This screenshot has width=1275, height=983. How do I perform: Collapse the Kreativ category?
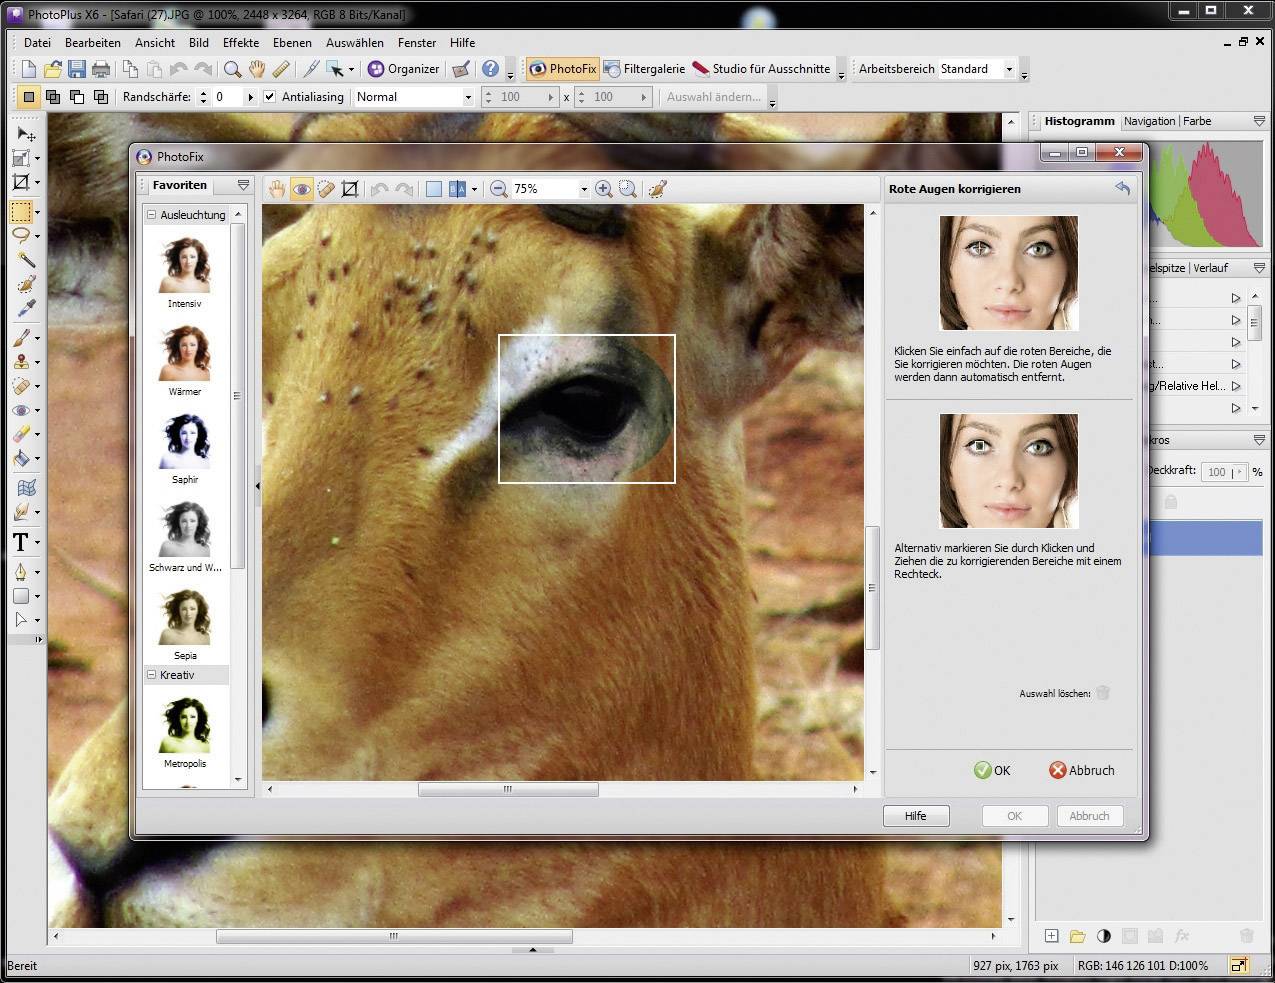(x=152, y=675)
